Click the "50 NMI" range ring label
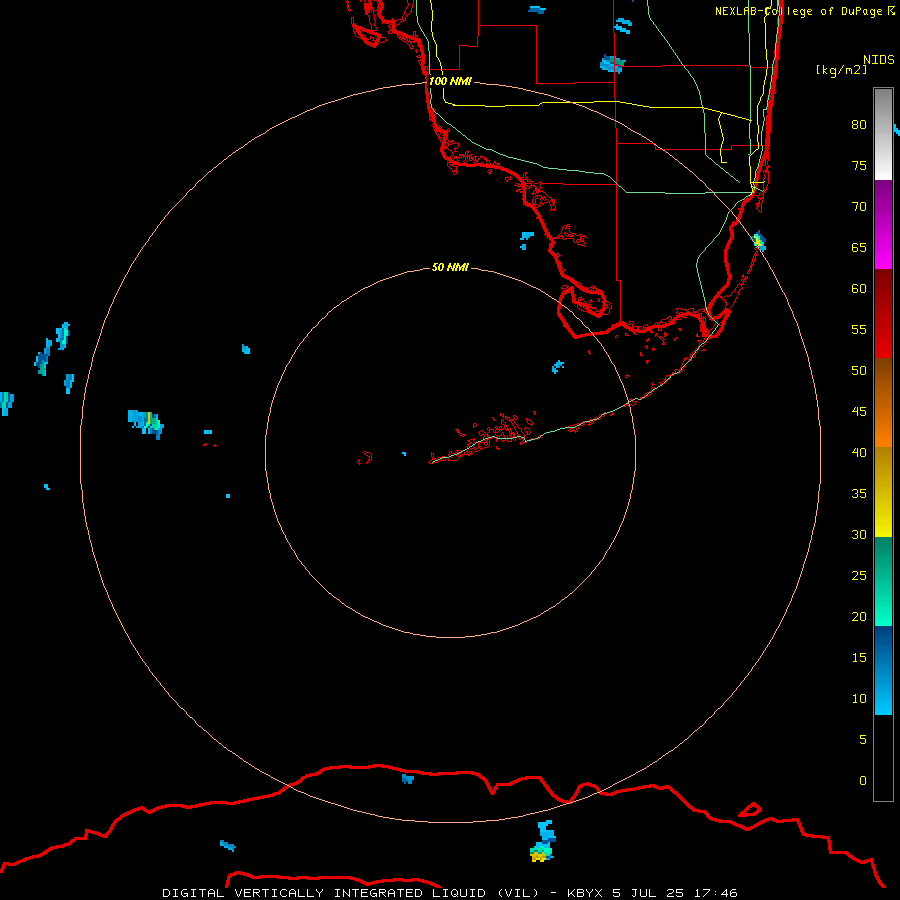Screen dimensions: 900x900 point(450,267)
